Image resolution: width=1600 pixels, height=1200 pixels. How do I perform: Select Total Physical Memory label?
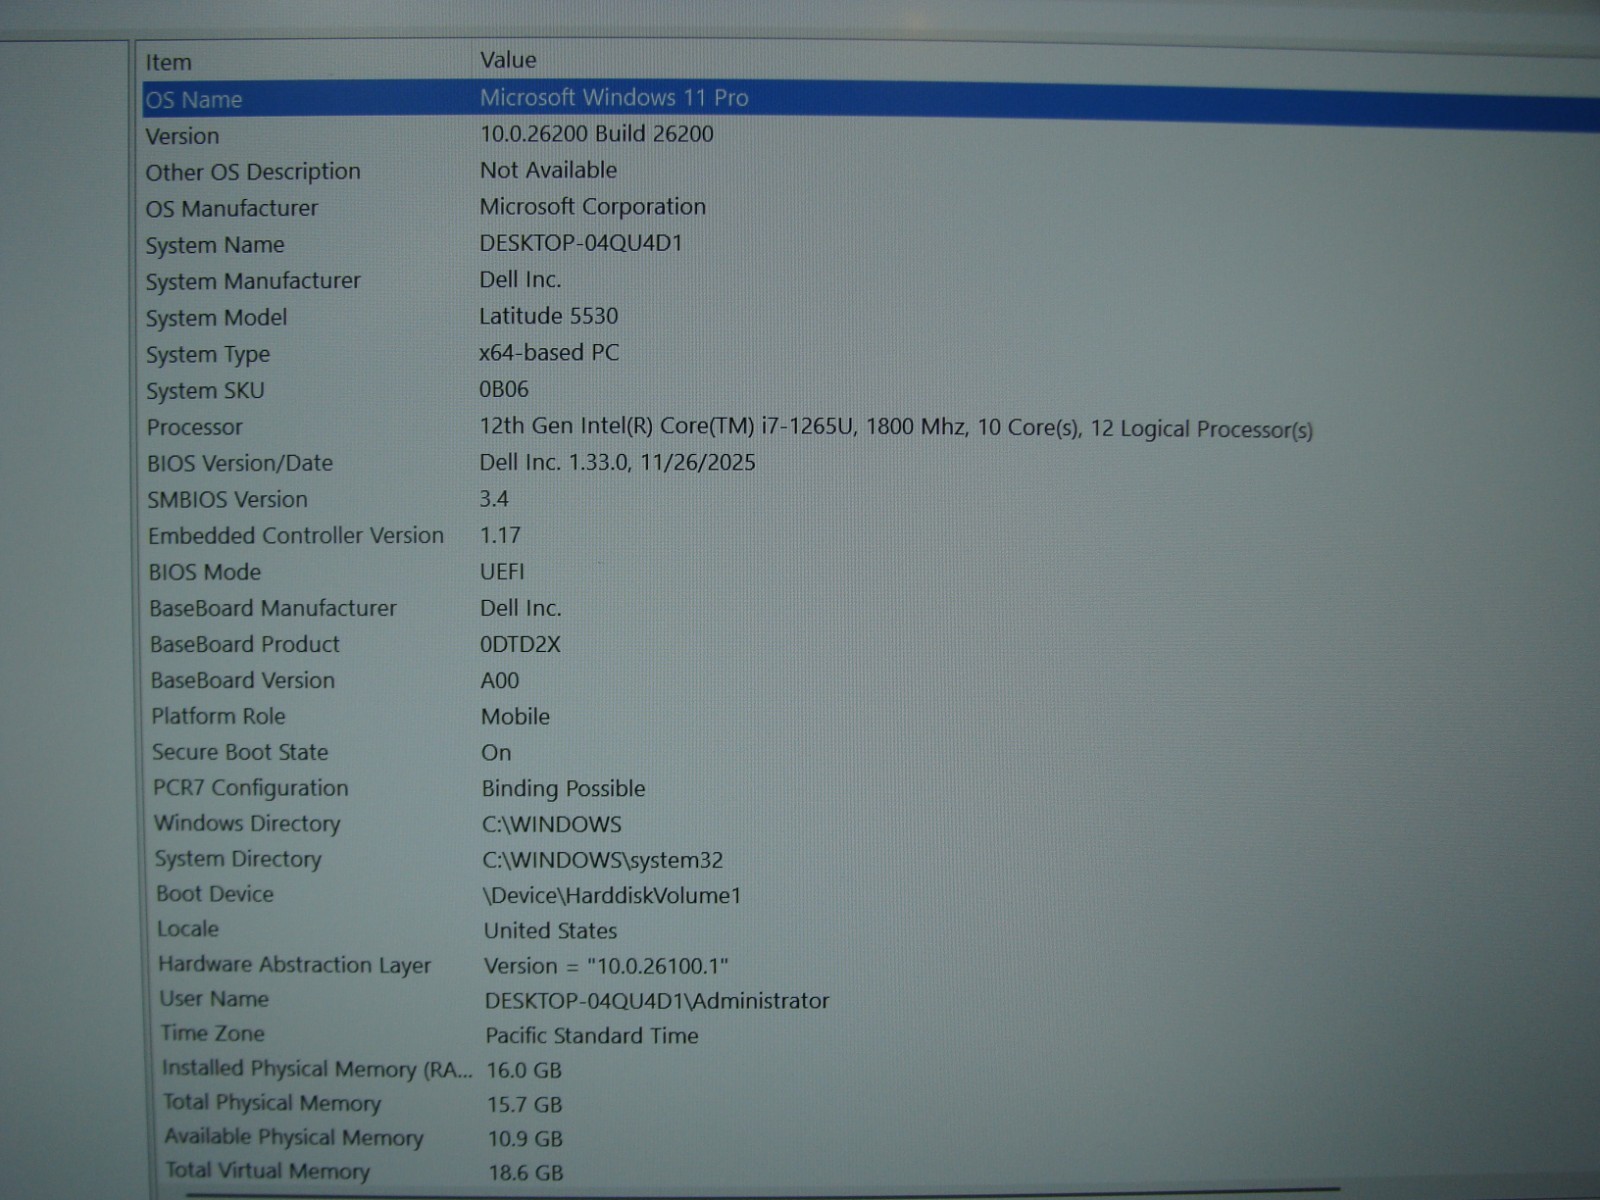(x=273, y=1103)
